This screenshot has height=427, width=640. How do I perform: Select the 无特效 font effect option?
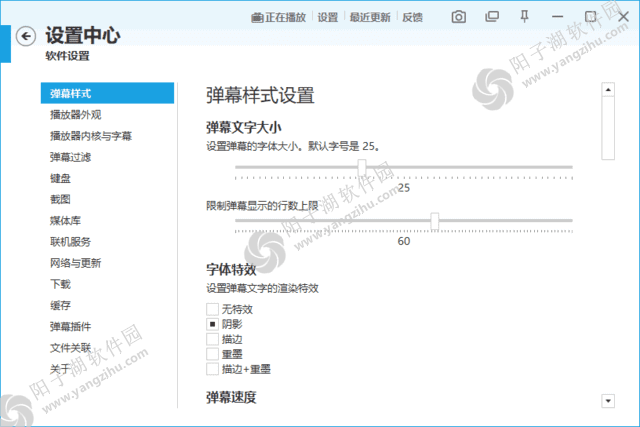[x=212, y=309]
